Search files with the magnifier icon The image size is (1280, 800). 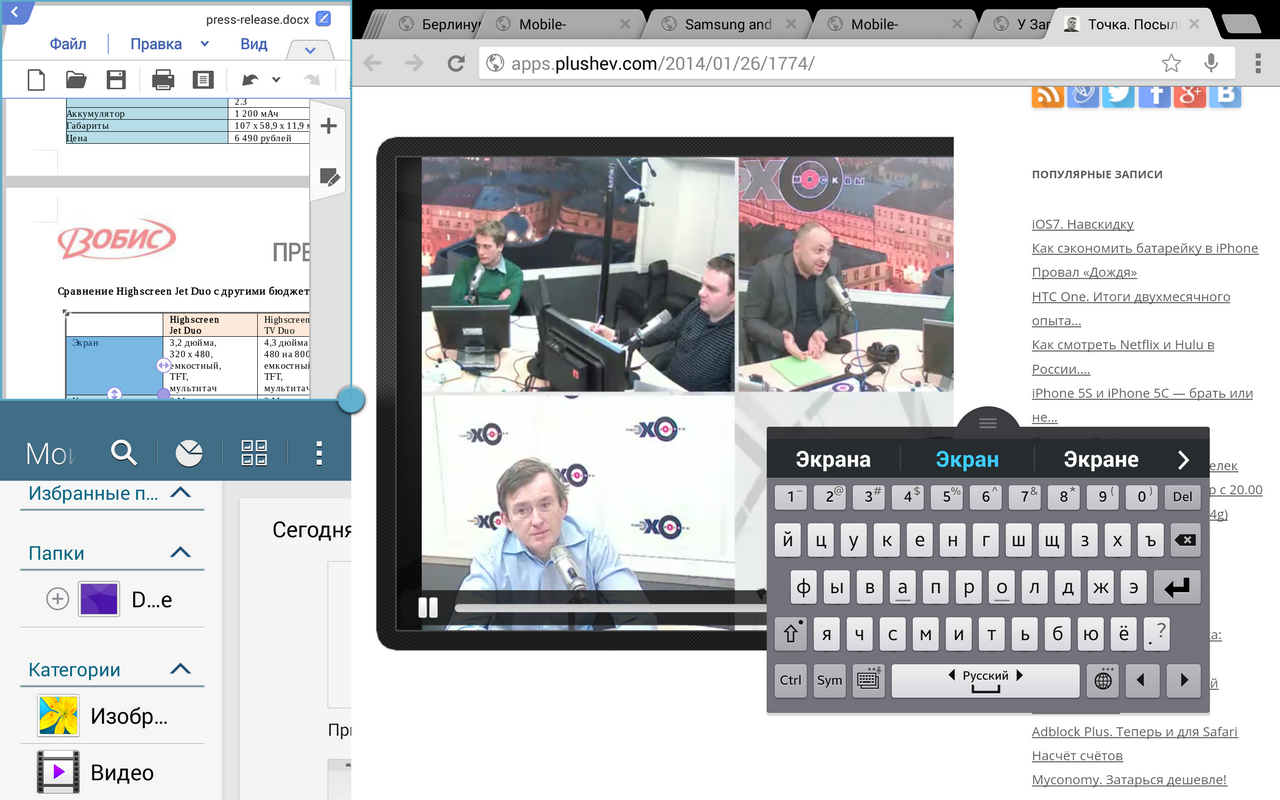[124, 453]
